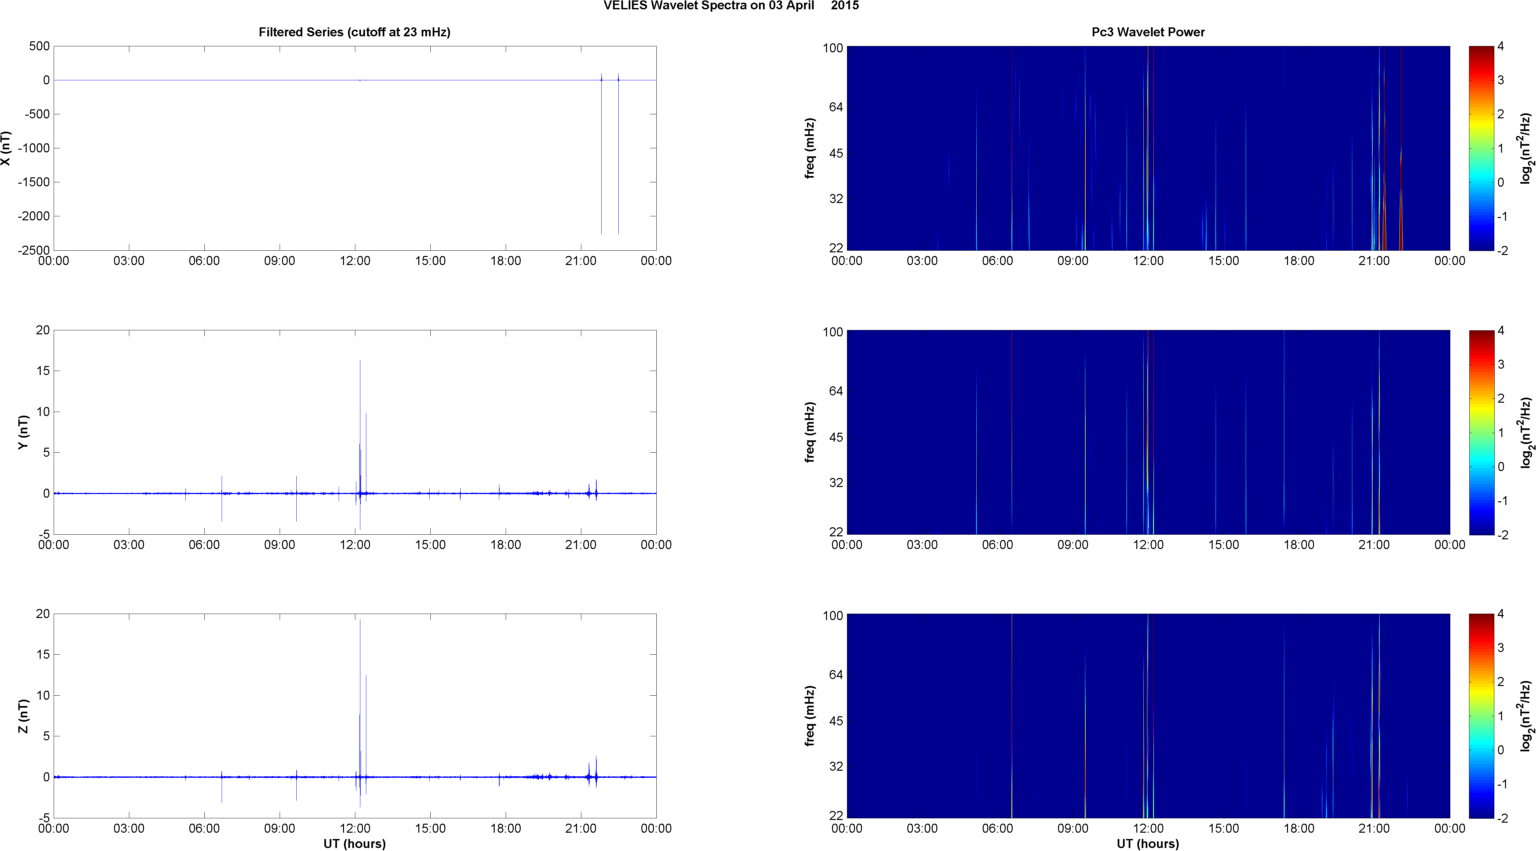Click the "22" frequency tick of X-component spectrogram
Screen dimensions: 1536x851
click(836, 247)
